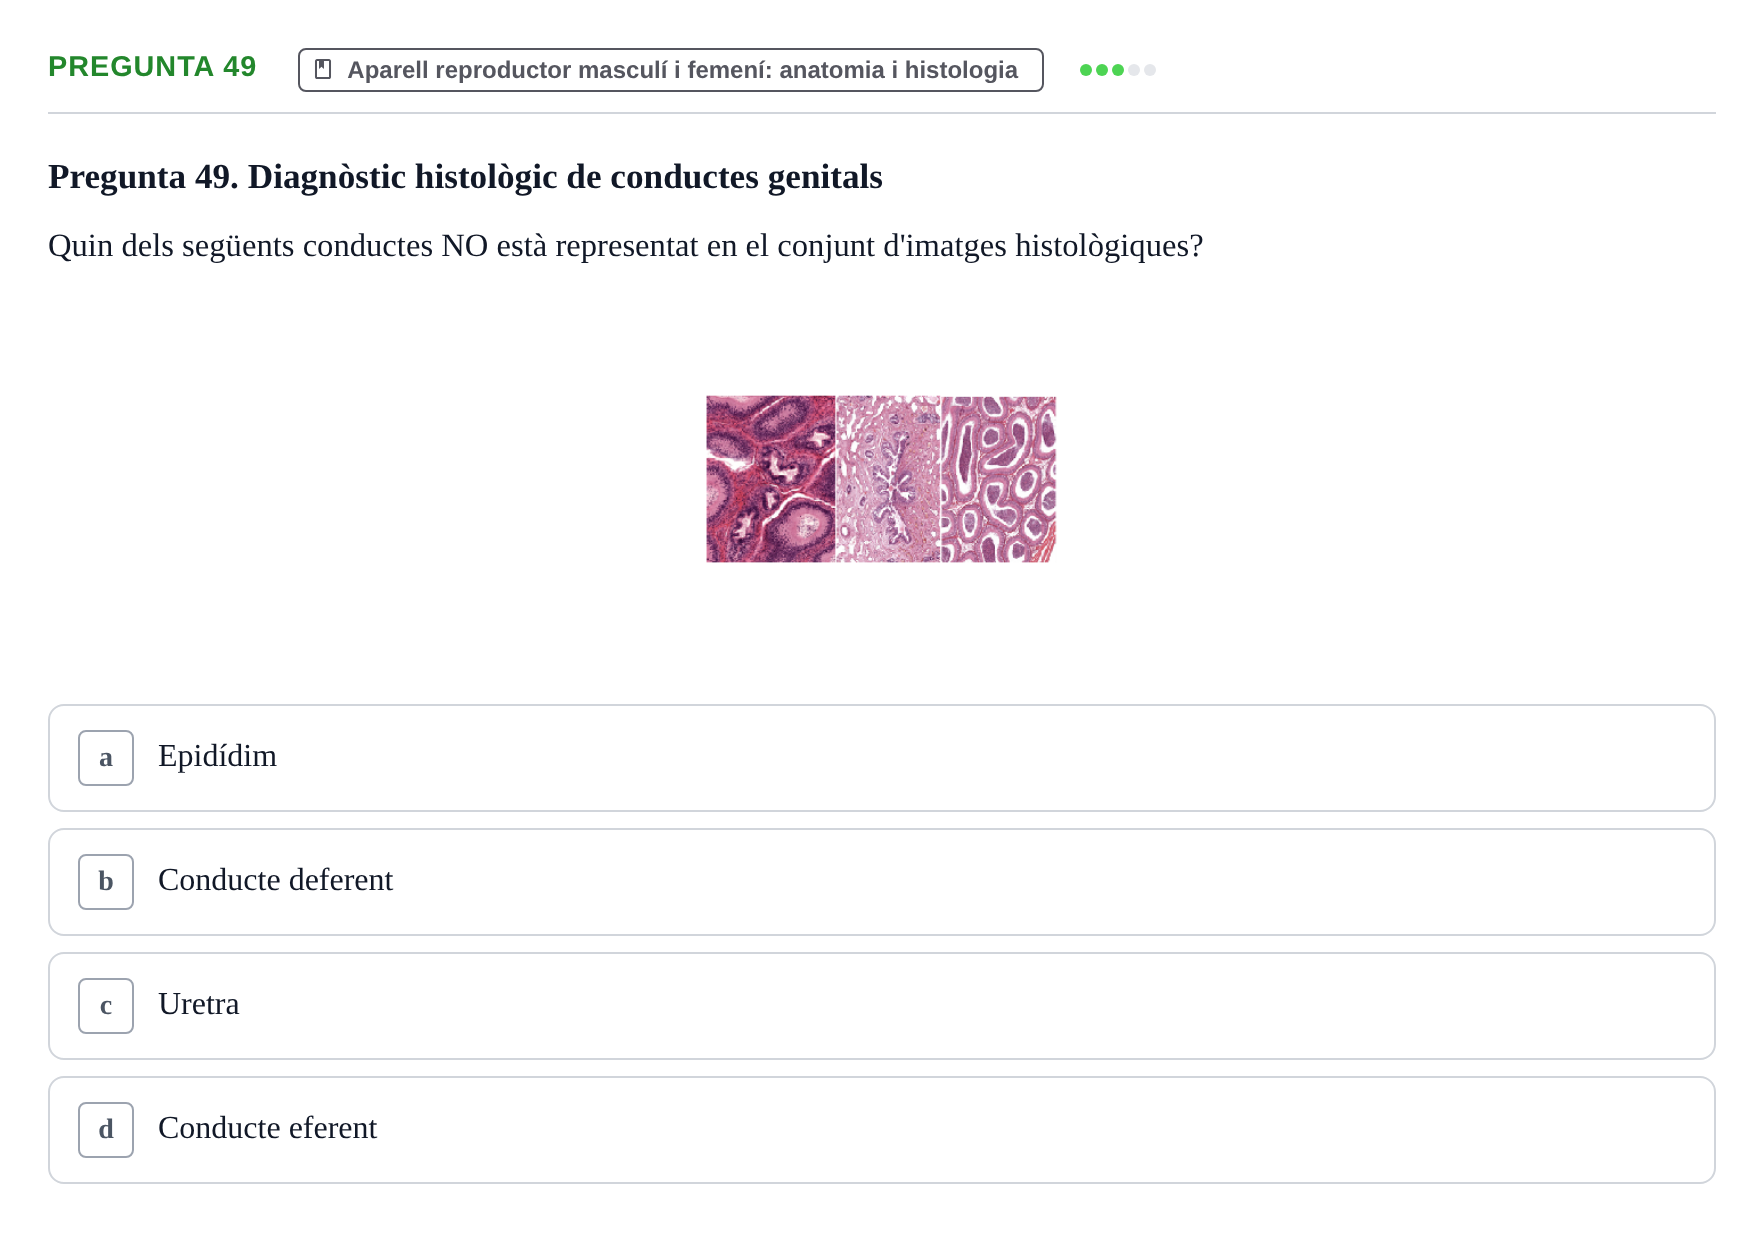
Task: Click the PREGUNTA 49 header label
Action: click(152, 67)
